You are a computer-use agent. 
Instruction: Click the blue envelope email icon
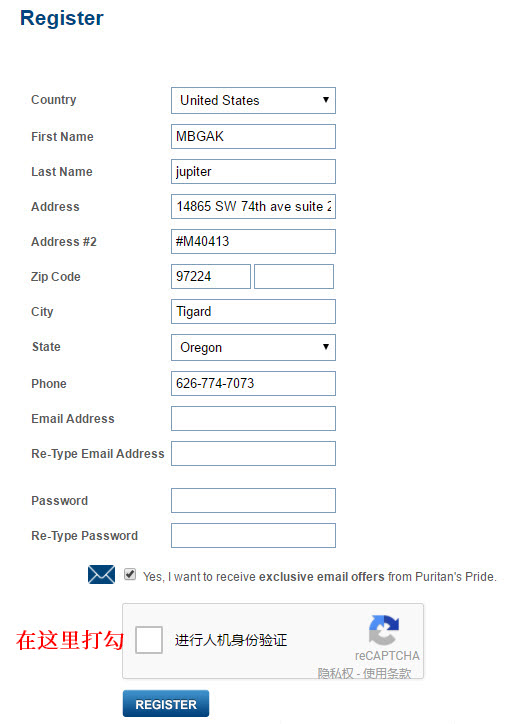point(101,574)
